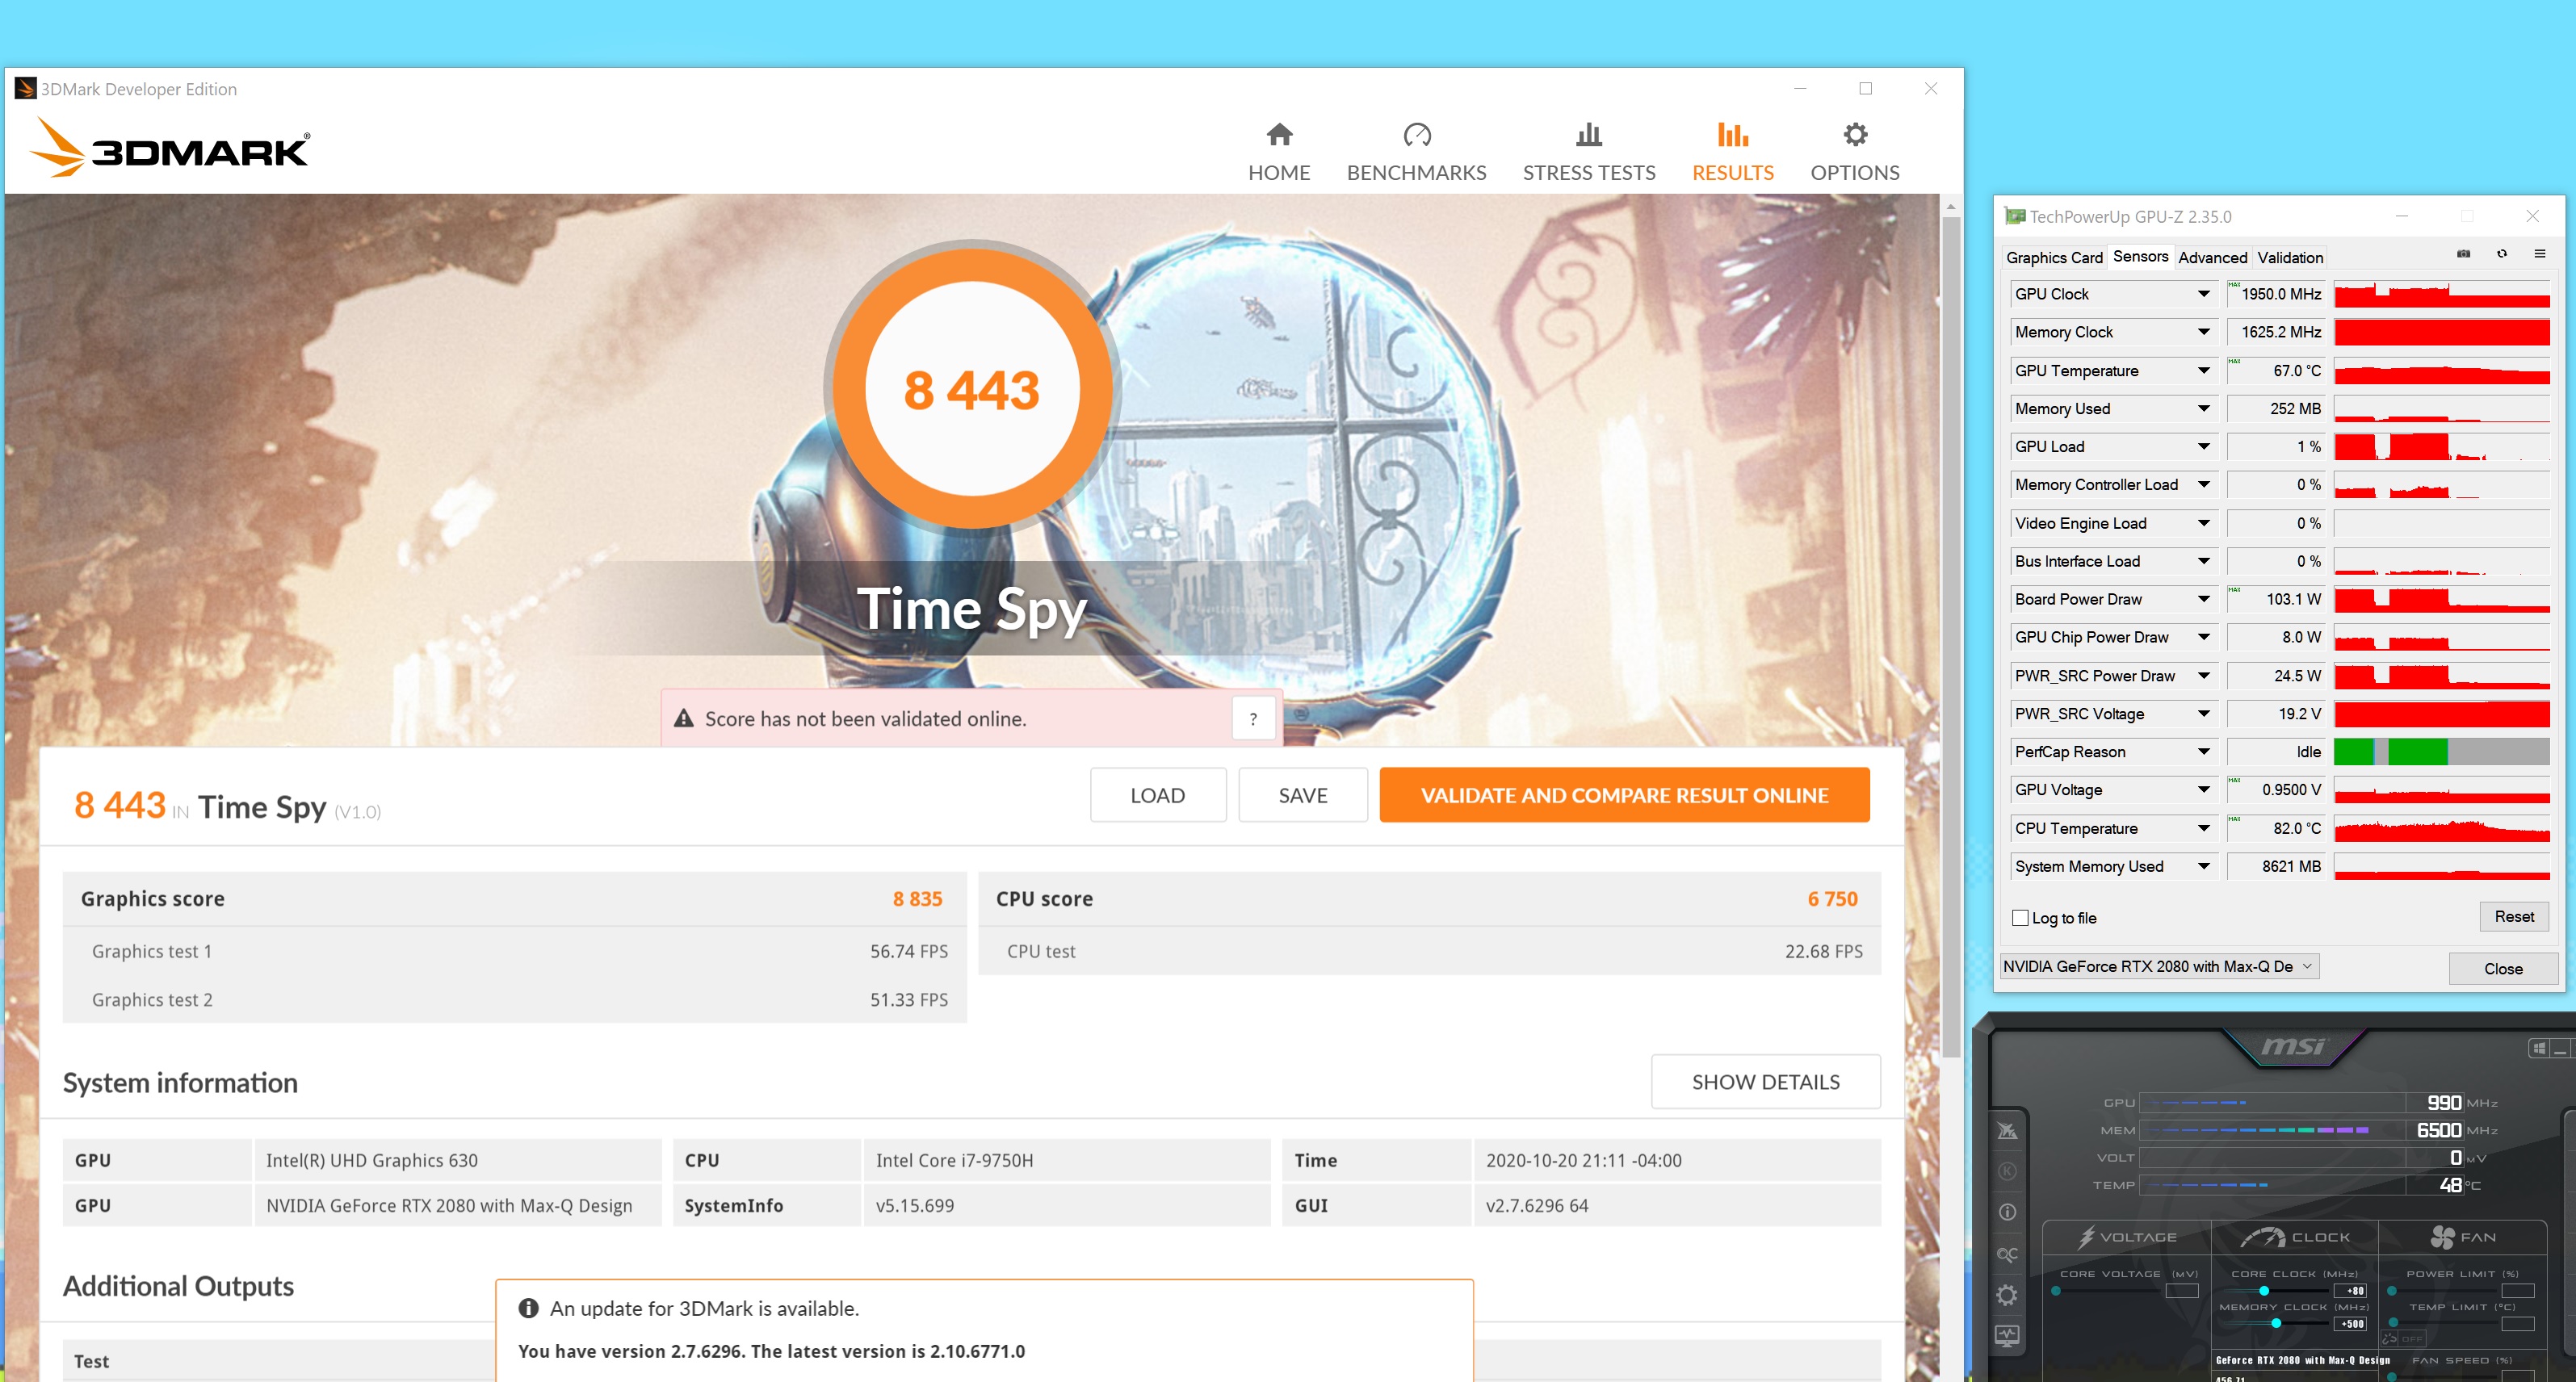
Task: Click the Power Limit slider handle in Afterburner
Action: pyautogui.click(x=2392, y=1290)
